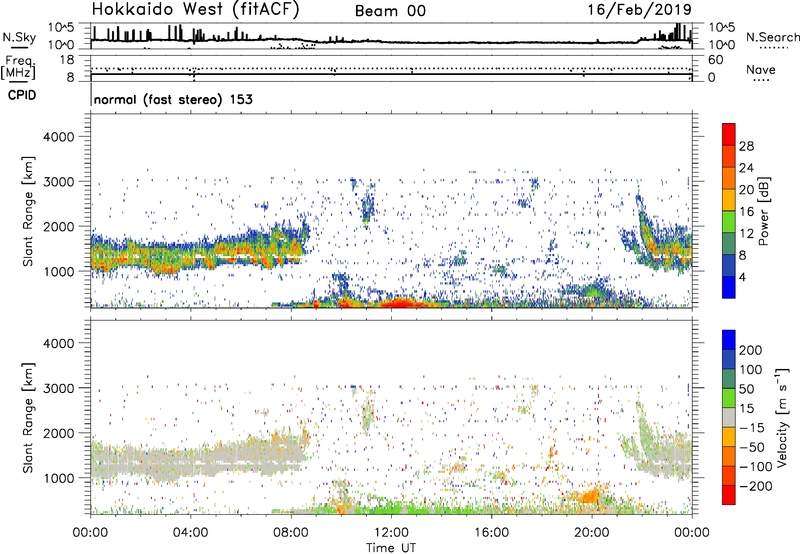Click the "12:00" time tick label

(x=391, y=533)
